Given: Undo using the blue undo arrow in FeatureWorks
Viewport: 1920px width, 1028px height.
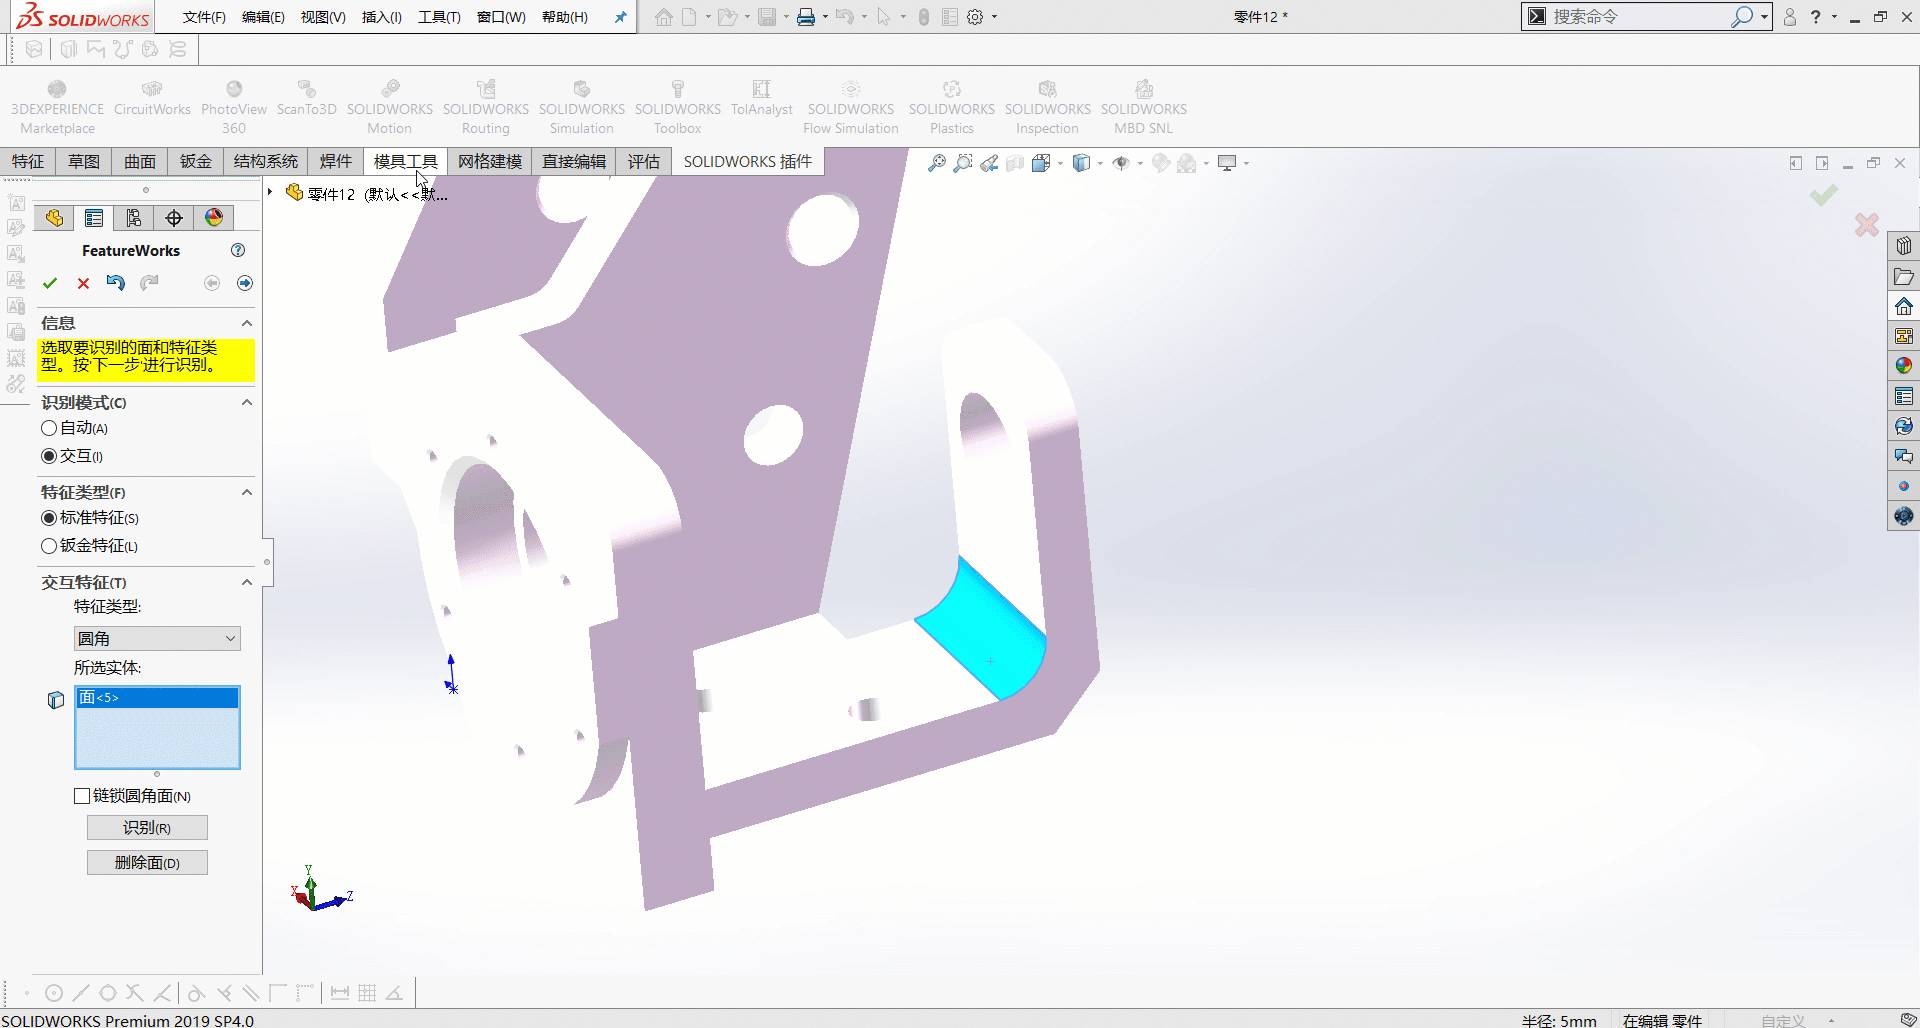Looking at the screenshot, I should pos(116,283).
